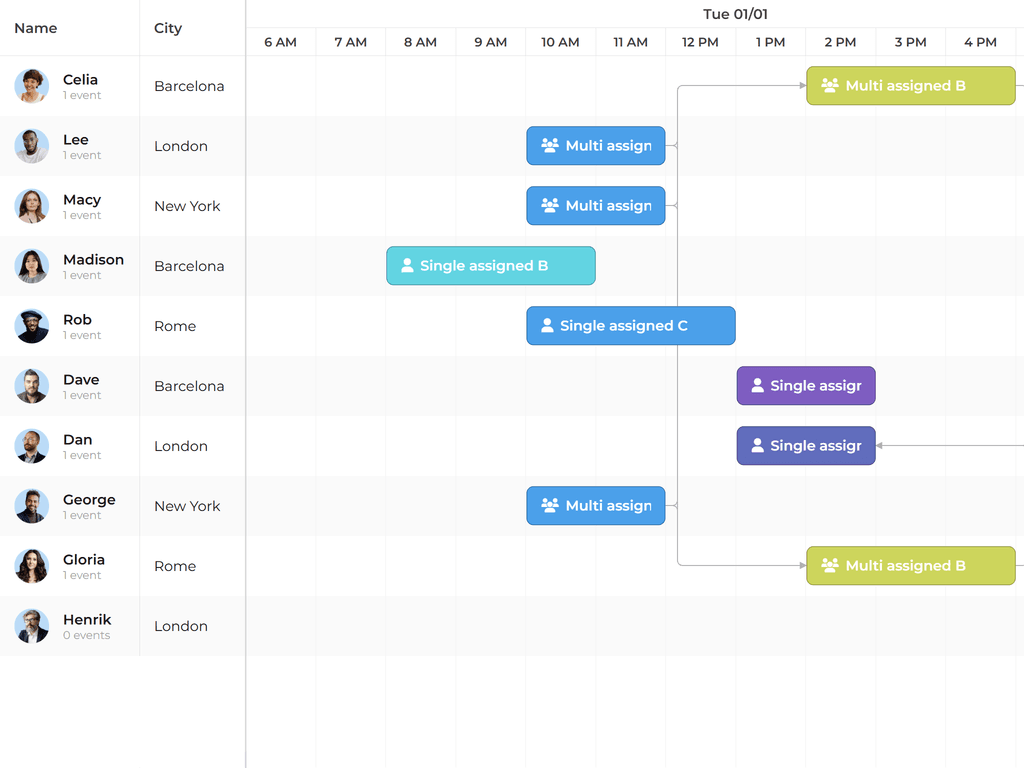Screen dimensions: 1024x768
Task: Click the group icon on George's Multi assign event
Action: 549,505
